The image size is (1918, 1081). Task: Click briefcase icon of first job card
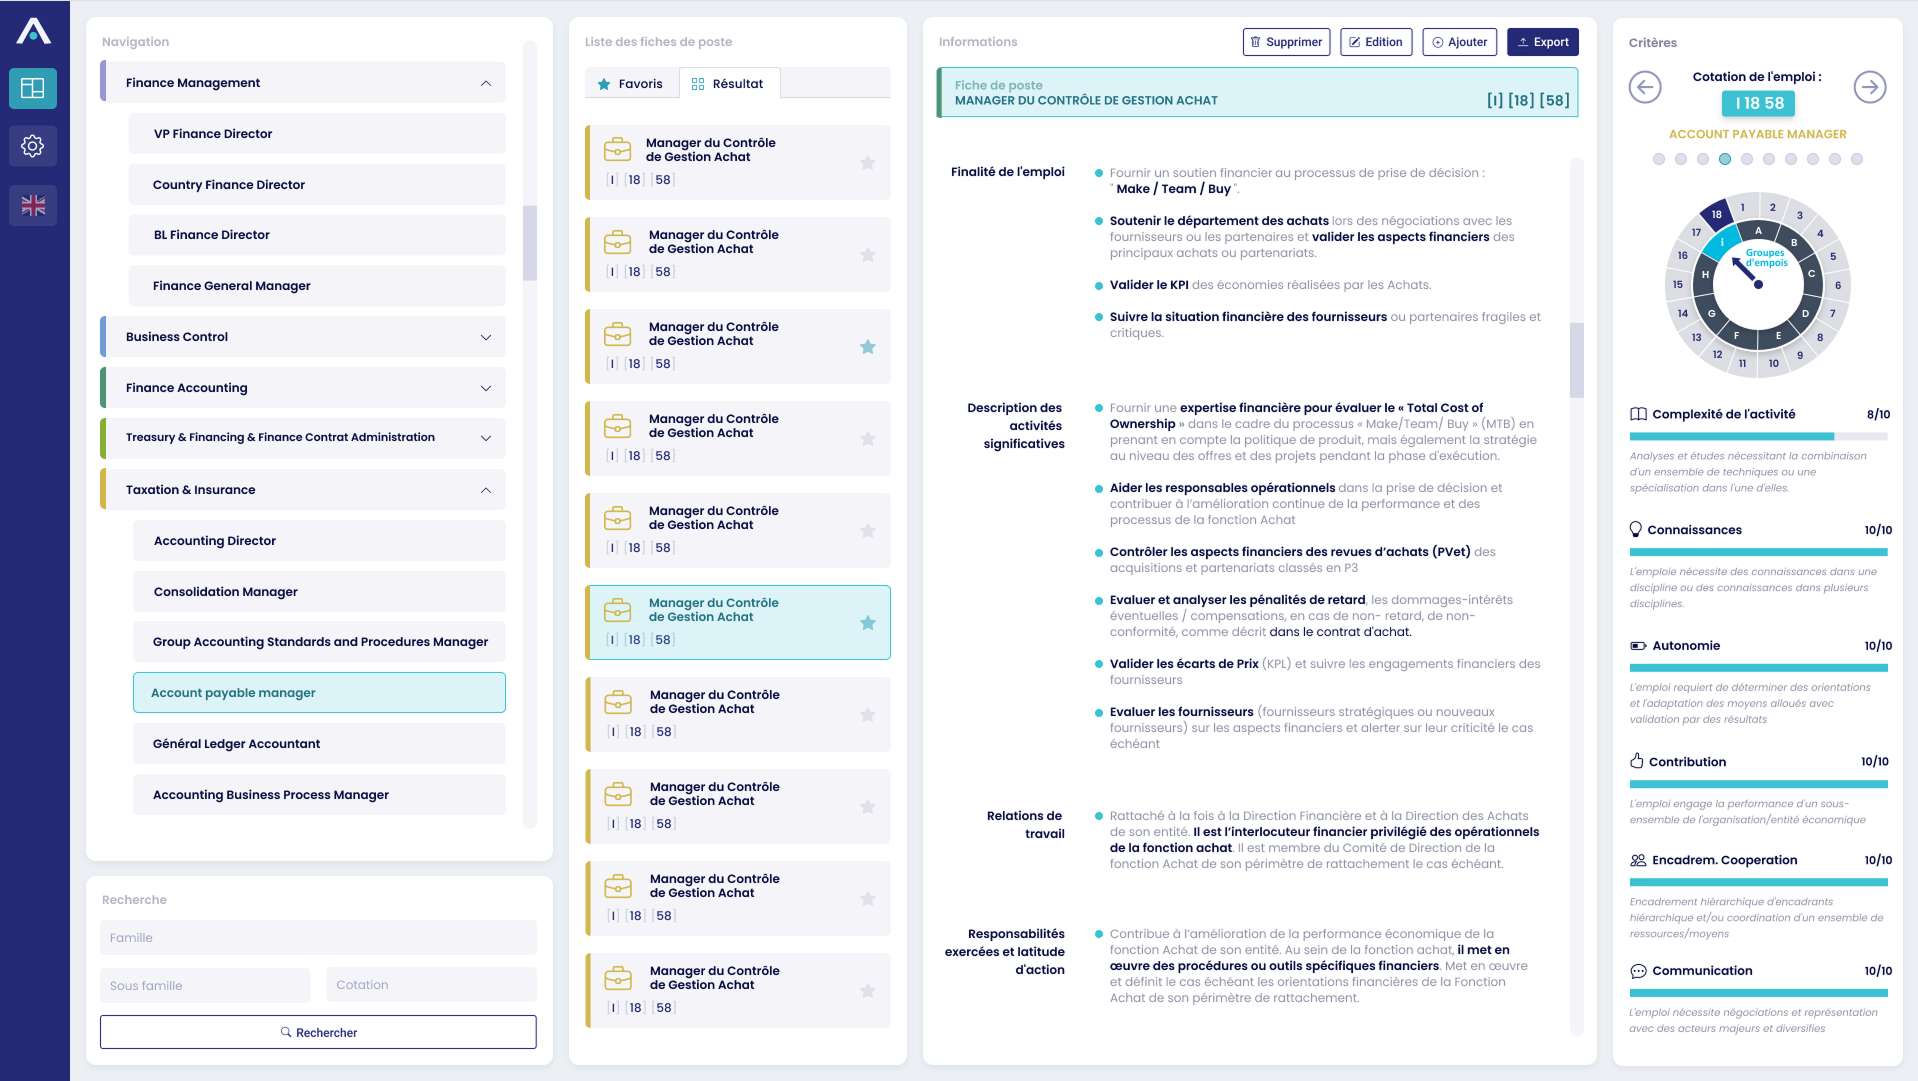pos(618,150)
